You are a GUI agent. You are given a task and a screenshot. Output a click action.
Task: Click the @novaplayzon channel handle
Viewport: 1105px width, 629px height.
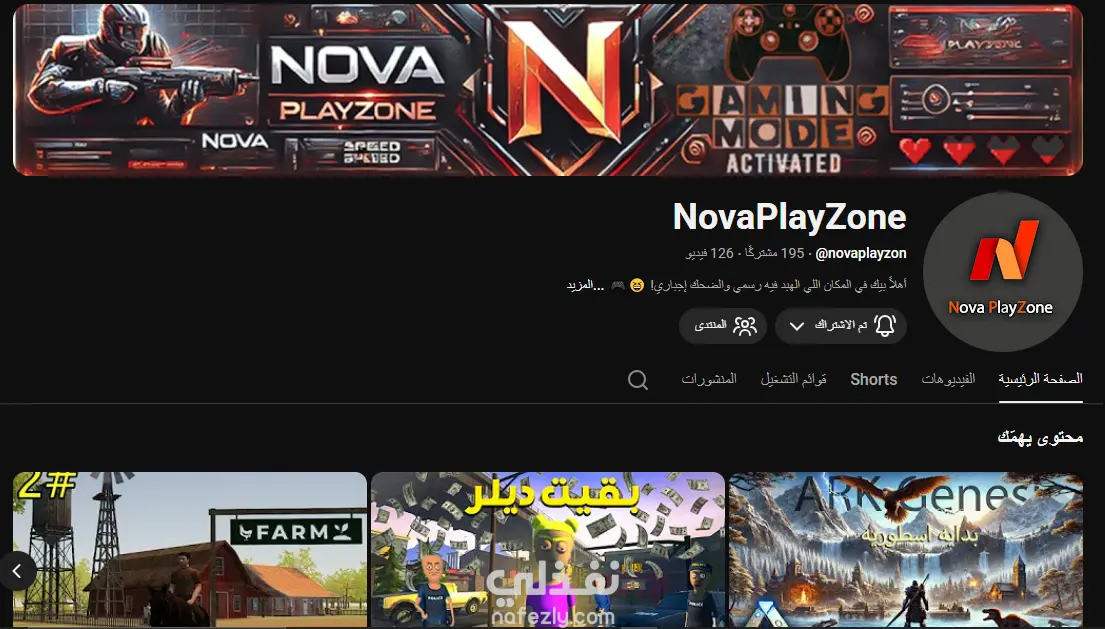[x=860, y=253]
